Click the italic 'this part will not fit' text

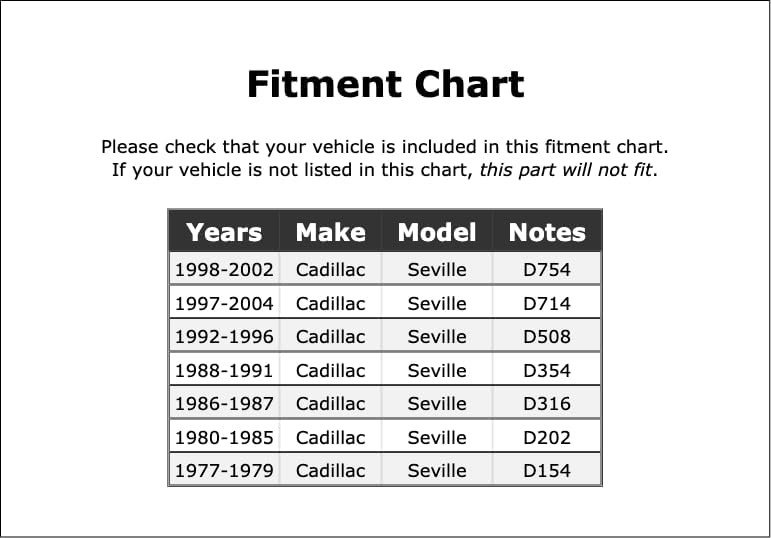point(566,170)
